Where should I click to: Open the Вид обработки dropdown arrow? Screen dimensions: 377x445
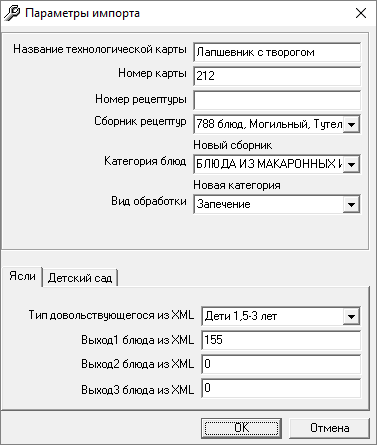(351, 204)
